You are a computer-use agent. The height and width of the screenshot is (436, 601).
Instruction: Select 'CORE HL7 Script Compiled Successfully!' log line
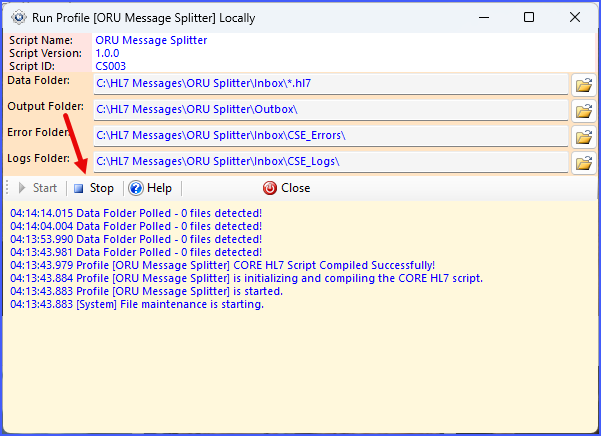click(222, 265)
